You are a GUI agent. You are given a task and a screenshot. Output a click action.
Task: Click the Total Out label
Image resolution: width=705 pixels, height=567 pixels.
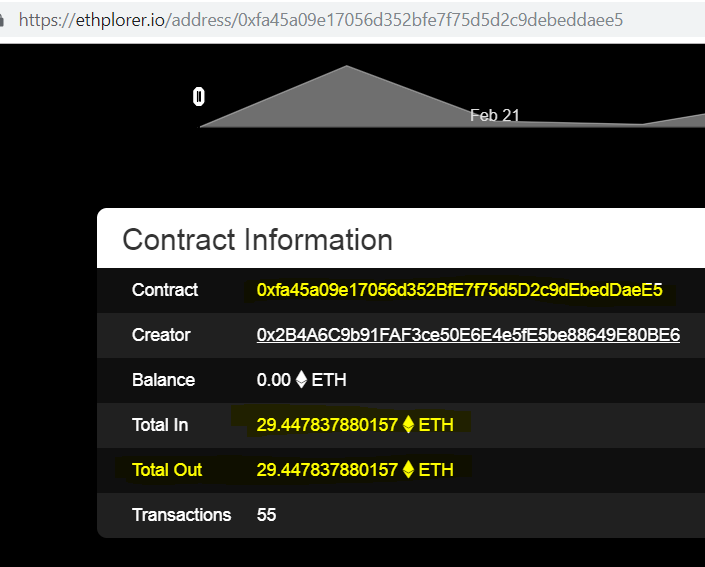click(x=167, y=470)
